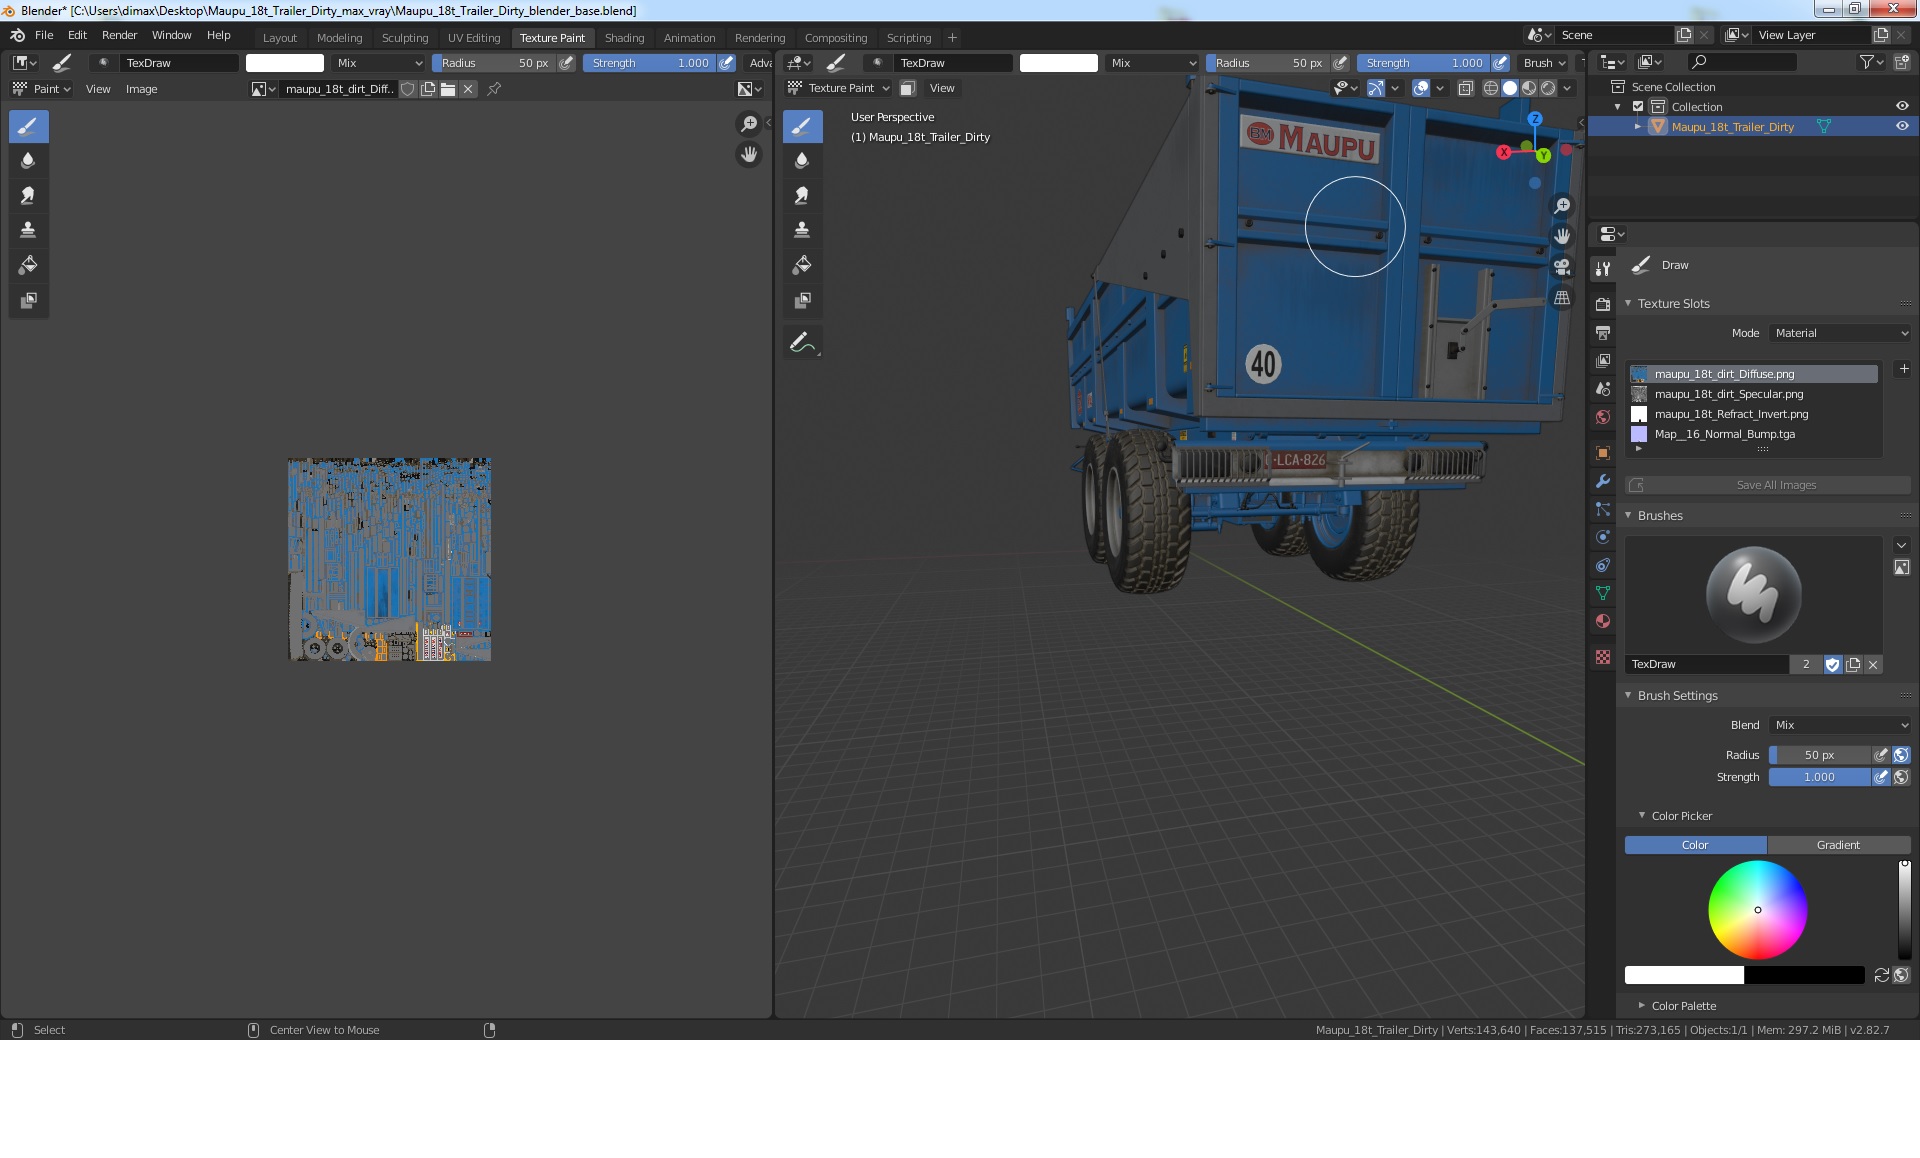
Task: Select the Gradient color mode button
Action: (1838, 845)
